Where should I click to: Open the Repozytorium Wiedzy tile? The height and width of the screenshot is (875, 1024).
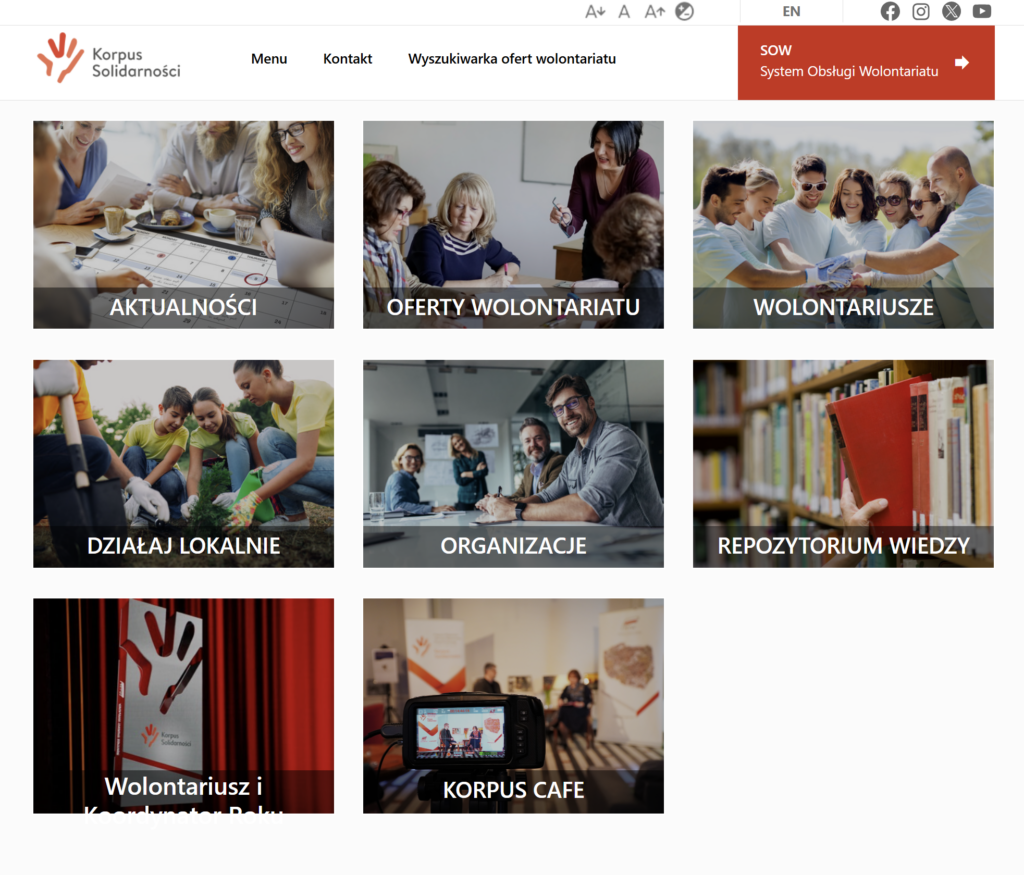[843, 464]
